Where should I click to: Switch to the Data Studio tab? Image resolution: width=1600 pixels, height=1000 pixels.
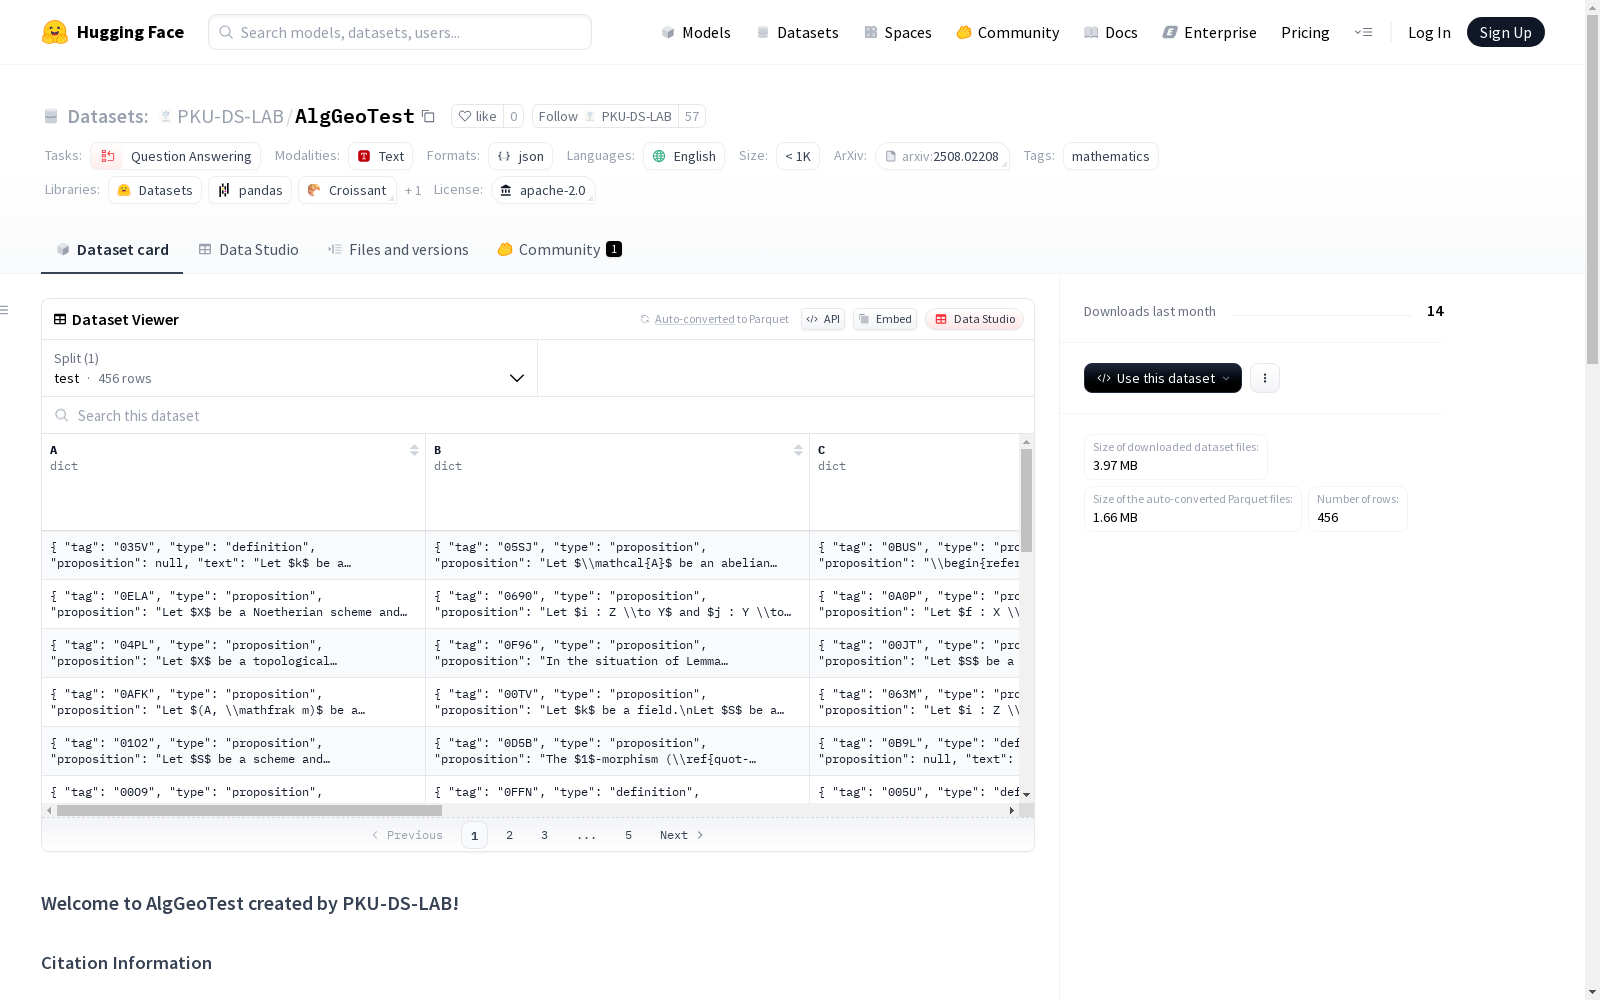(248, 250)
